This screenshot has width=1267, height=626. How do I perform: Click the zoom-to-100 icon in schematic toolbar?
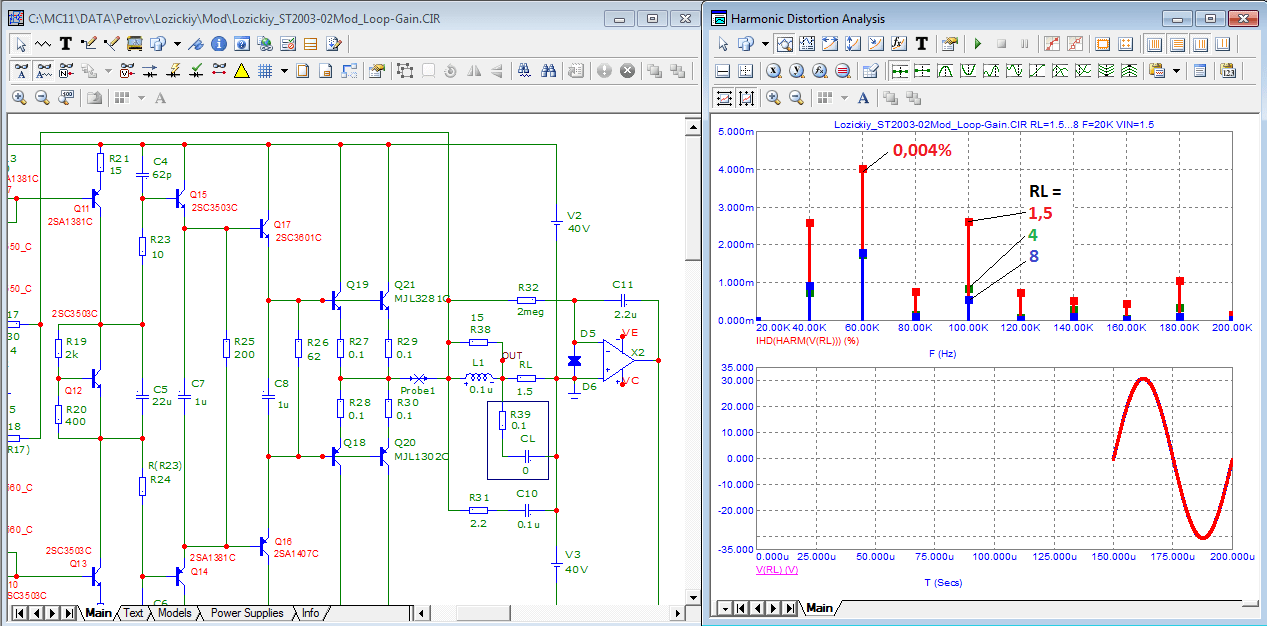click(x=66, y=98)
